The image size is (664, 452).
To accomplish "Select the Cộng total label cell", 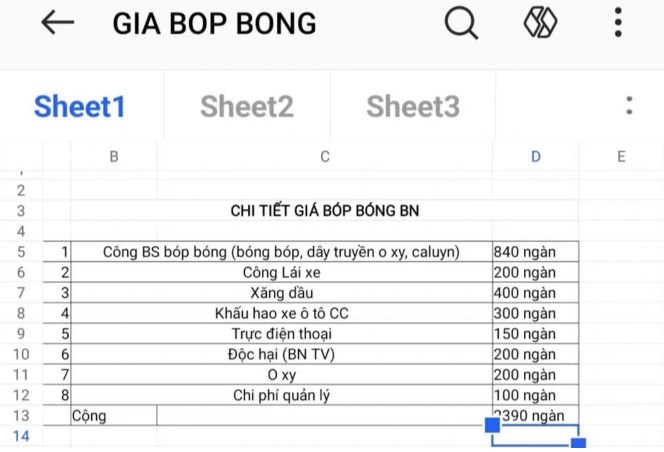I will tap(113, 415).
